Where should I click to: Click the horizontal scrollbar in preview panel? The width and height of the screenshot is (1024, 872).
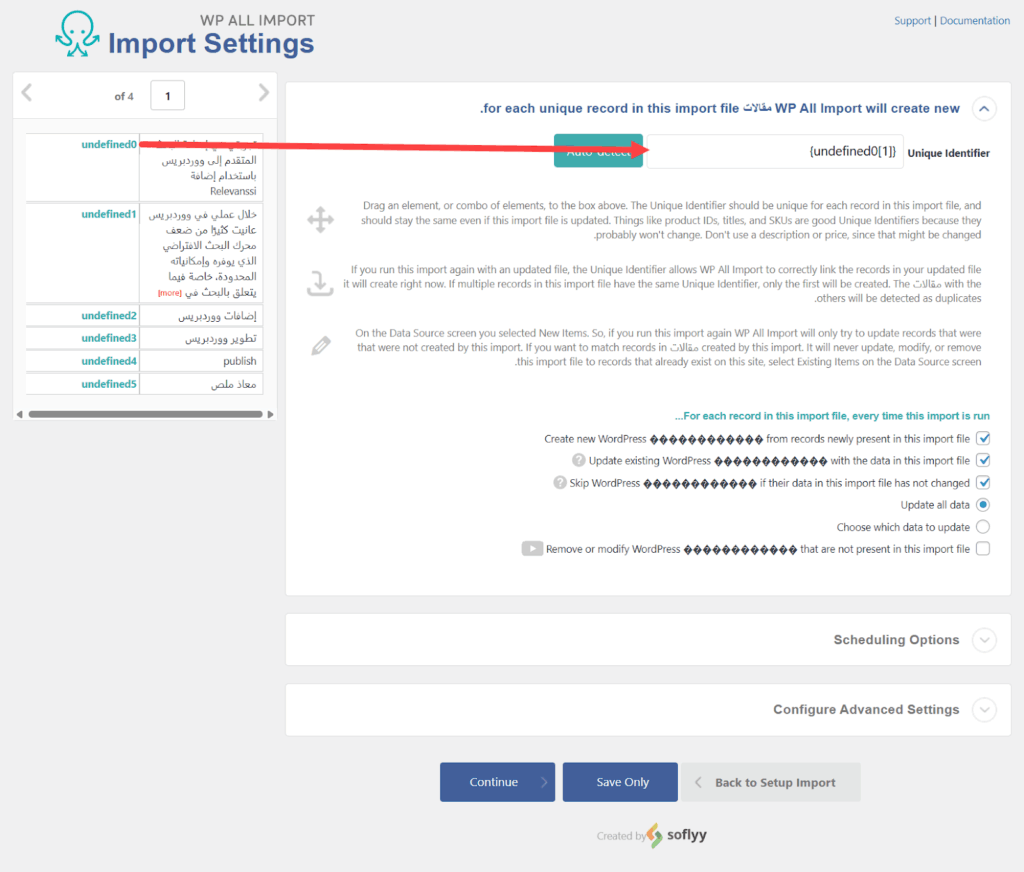[x=140, y=414]
